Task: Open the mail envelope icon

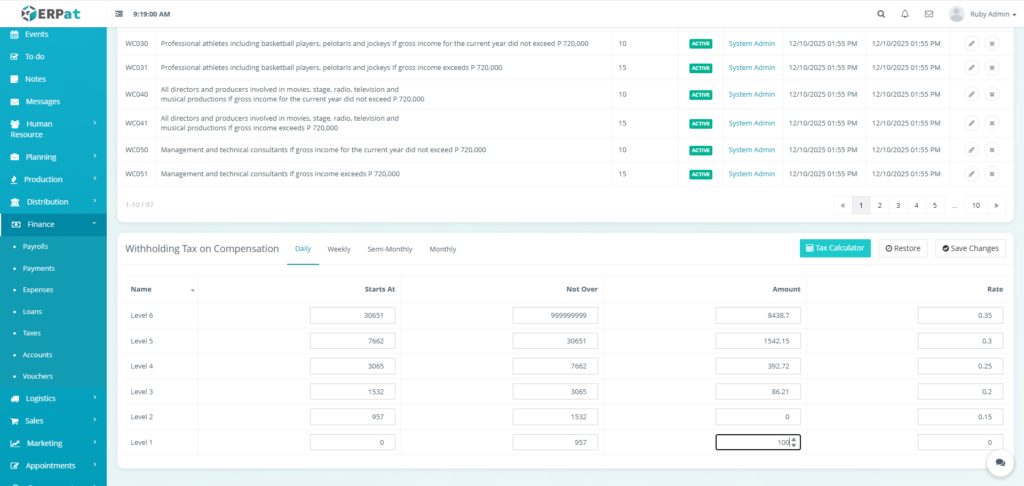Action: pos(929,14)
